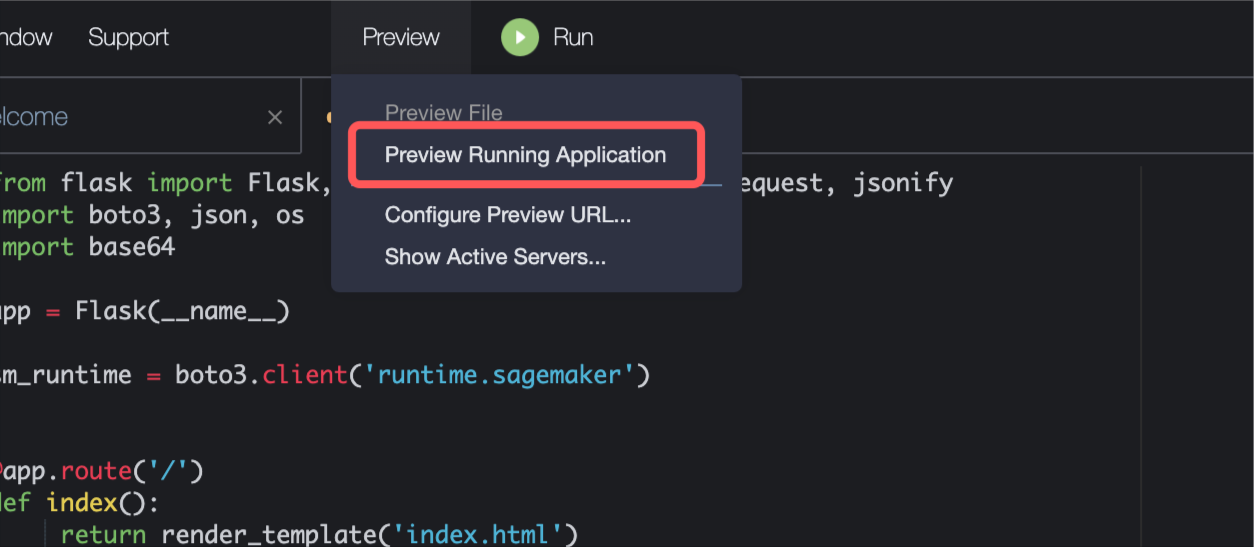Click the boto3, json, os import line
Screen dimensions: 1254x547
point(152,215)
